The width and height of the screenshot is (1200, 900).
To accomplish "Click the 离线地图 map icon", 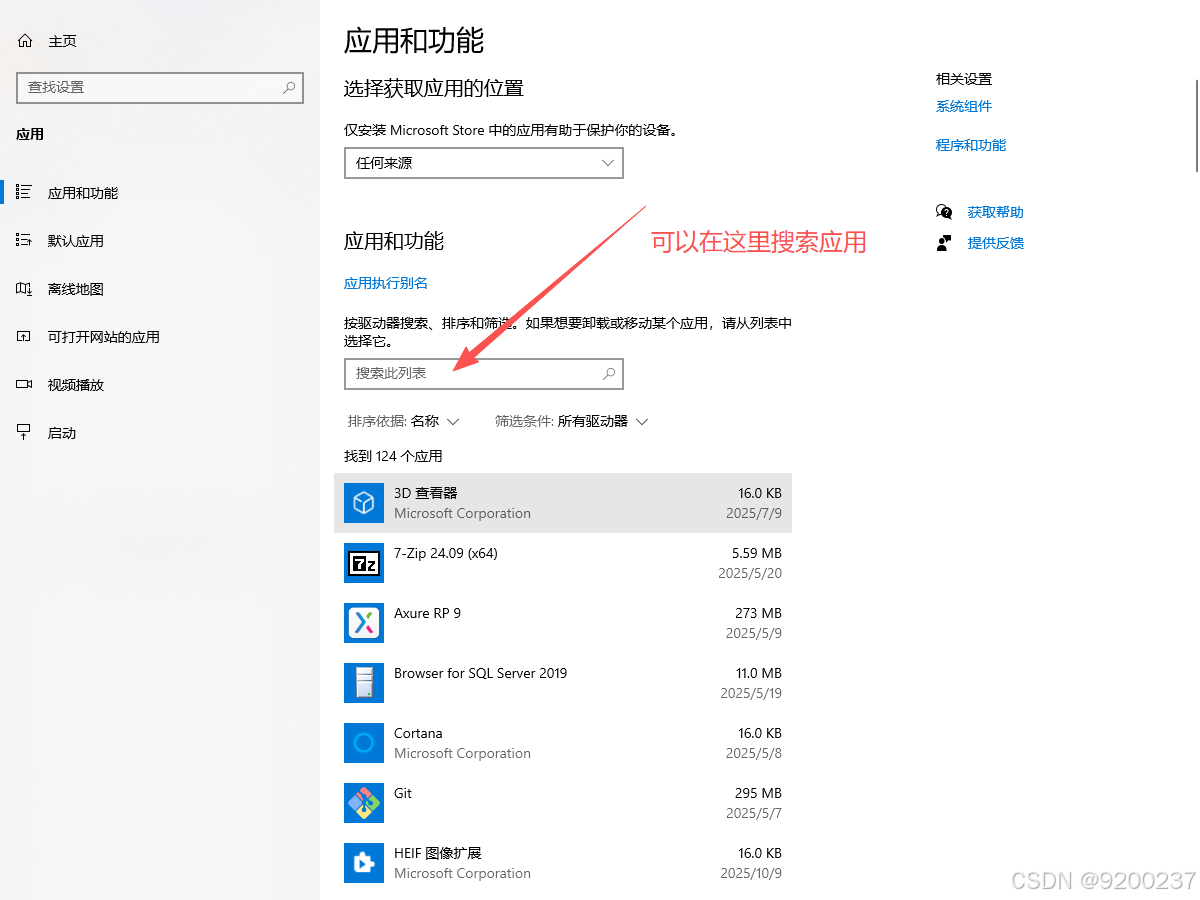I will click(x=24, y=288).
